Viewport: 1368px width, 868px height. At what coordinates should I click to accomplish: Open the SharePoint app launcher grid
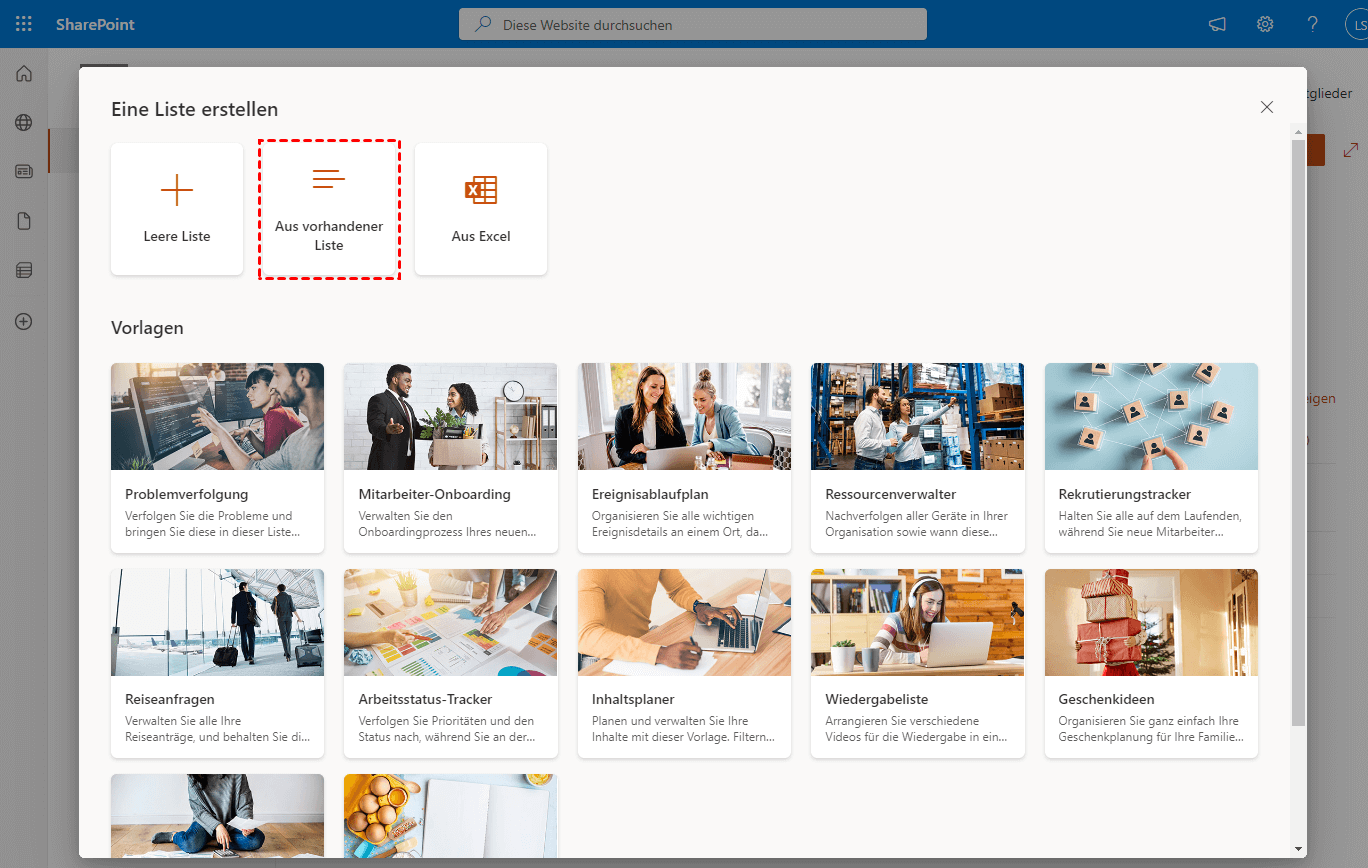tap(24, 24)
